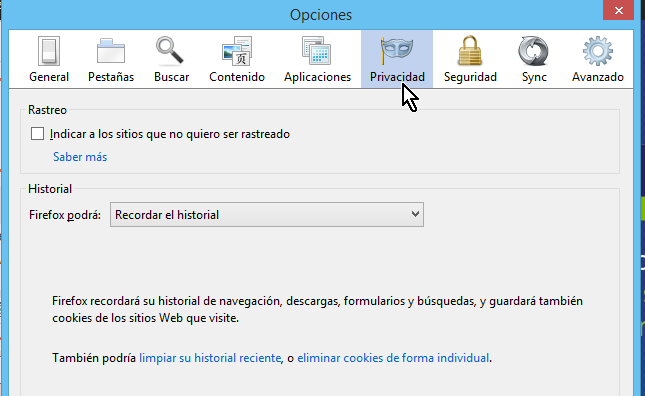Viewport: 645px width, 396px height.
Task: Switch to the Seguridad tab label
Action: [470, 77]
